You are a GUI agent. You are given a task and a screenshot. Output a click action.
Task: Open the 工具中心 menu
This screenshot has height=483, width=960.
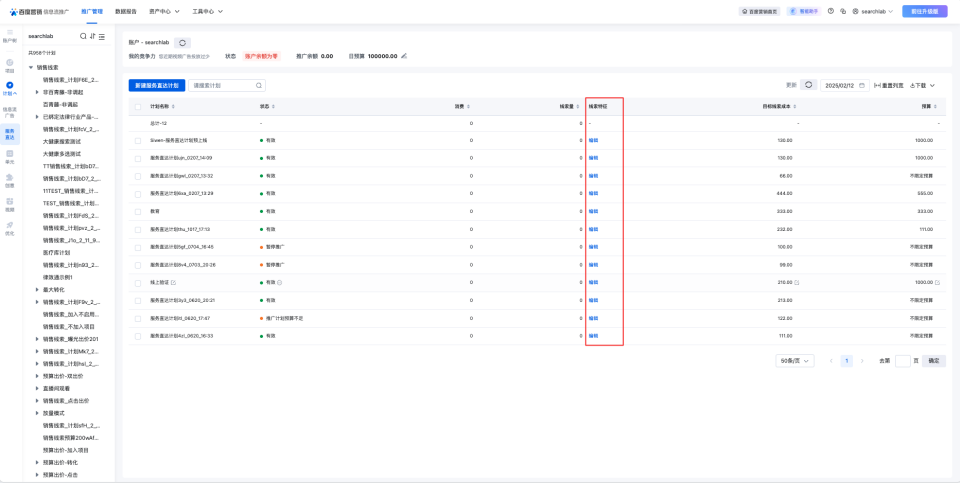(x=207, y=11)
